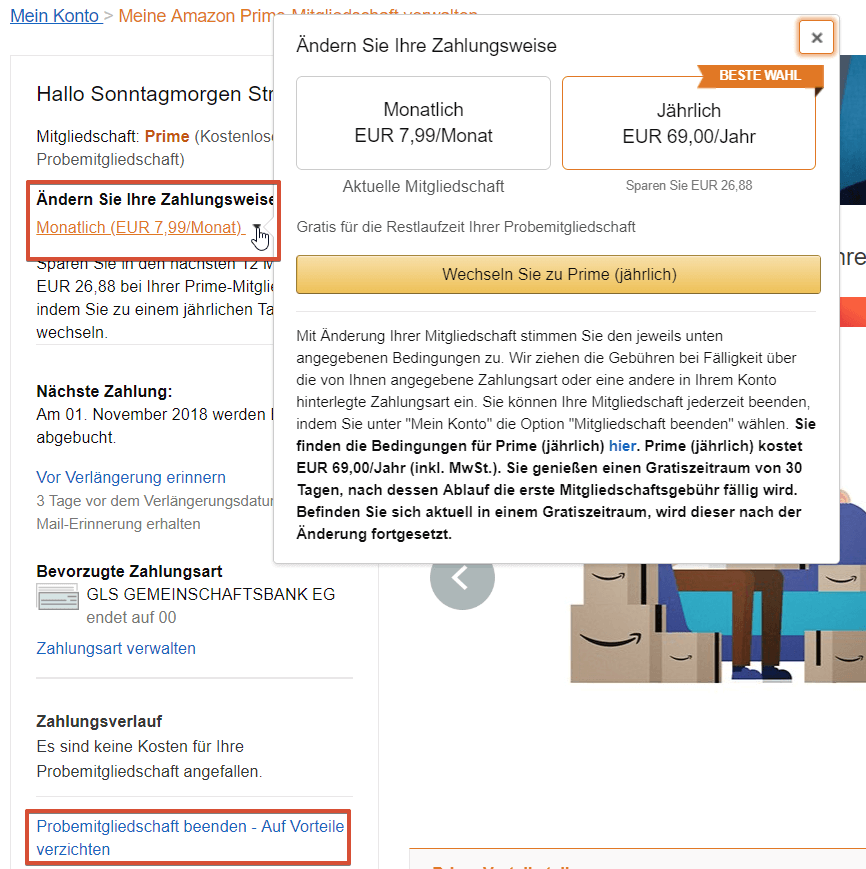Click the BESTE WAHL ribbon badge
Image resolution: width=866 pixels, height=869 pixels.
(x=760, y=76)
